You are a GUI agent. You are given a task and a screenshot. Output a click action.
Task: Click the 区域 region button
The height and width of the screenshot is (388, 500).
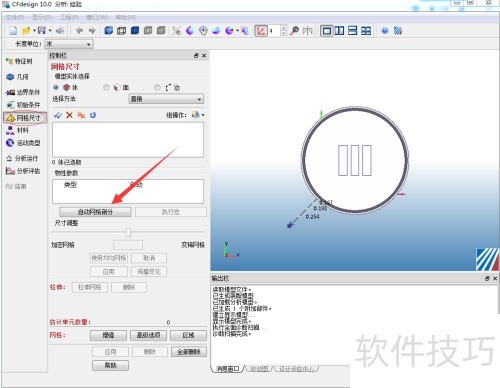click(x=188, y=335)
